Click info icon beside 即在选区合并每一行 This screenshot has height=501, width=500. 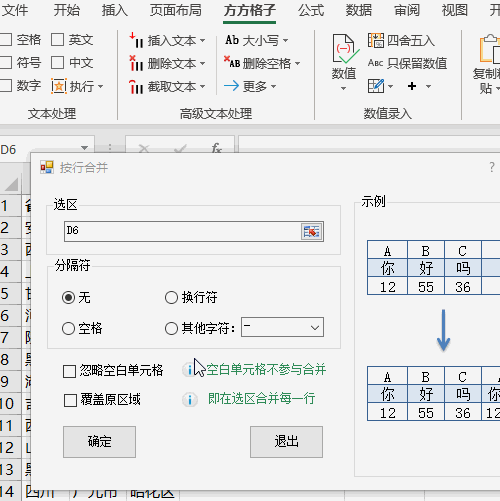tap(190, 399)
